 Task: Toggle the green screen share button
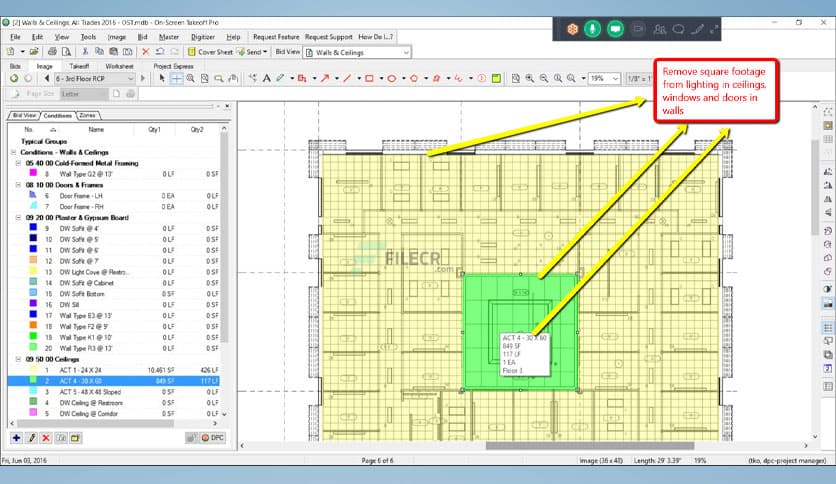click(615, 29)
